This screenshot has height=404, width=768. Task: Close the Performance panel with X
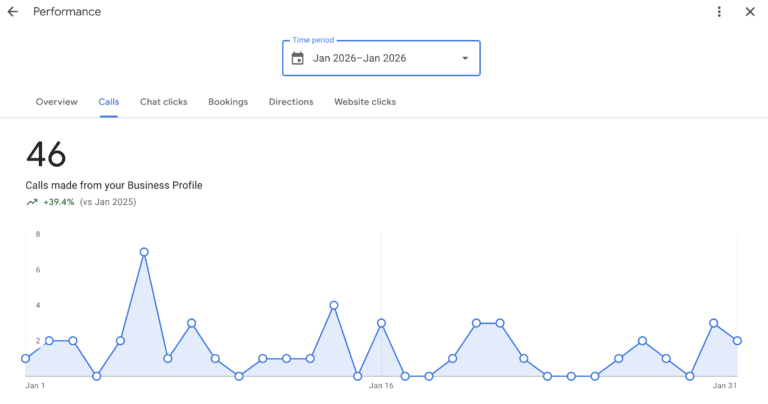[750, 12]
